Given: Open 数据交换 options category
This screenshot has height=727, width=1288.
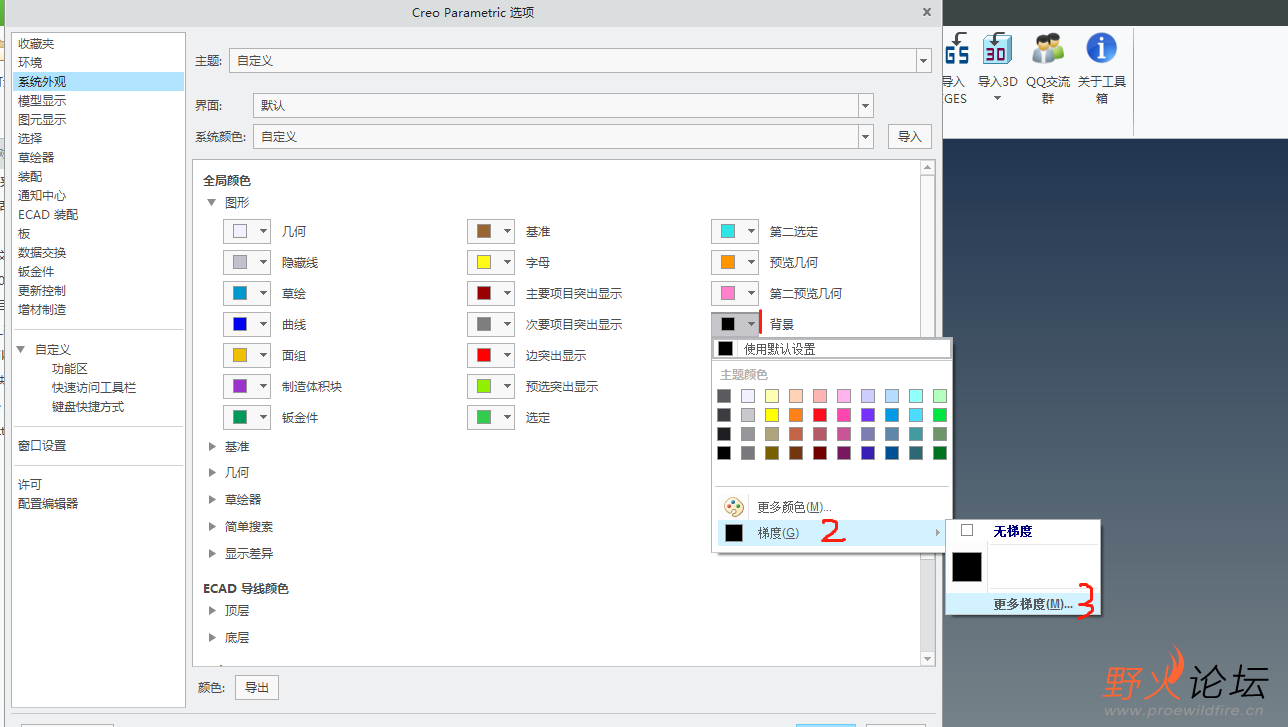Looking at the screenshot, I should (x=42, y=253).
